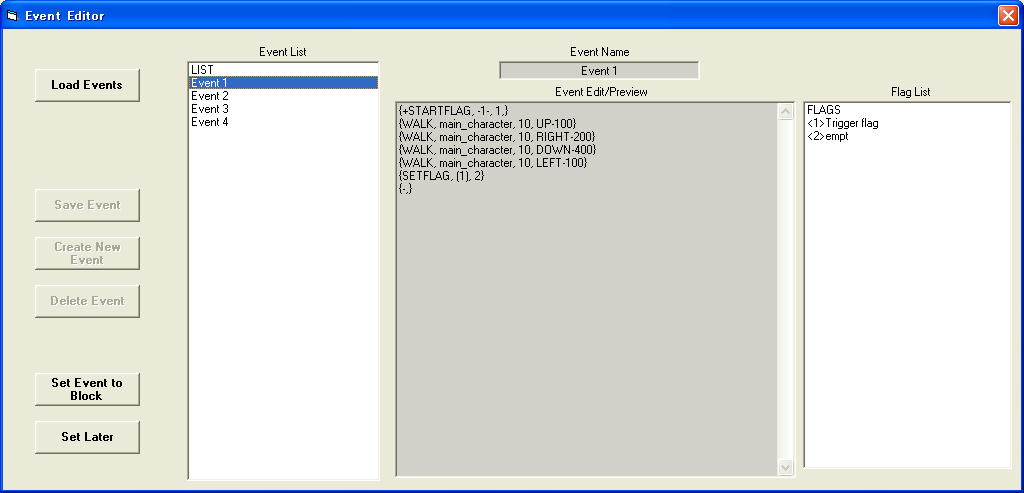Select the FLAGS header in Flag List
Viewport: 1024px width, 493px height.
point(823,110)
